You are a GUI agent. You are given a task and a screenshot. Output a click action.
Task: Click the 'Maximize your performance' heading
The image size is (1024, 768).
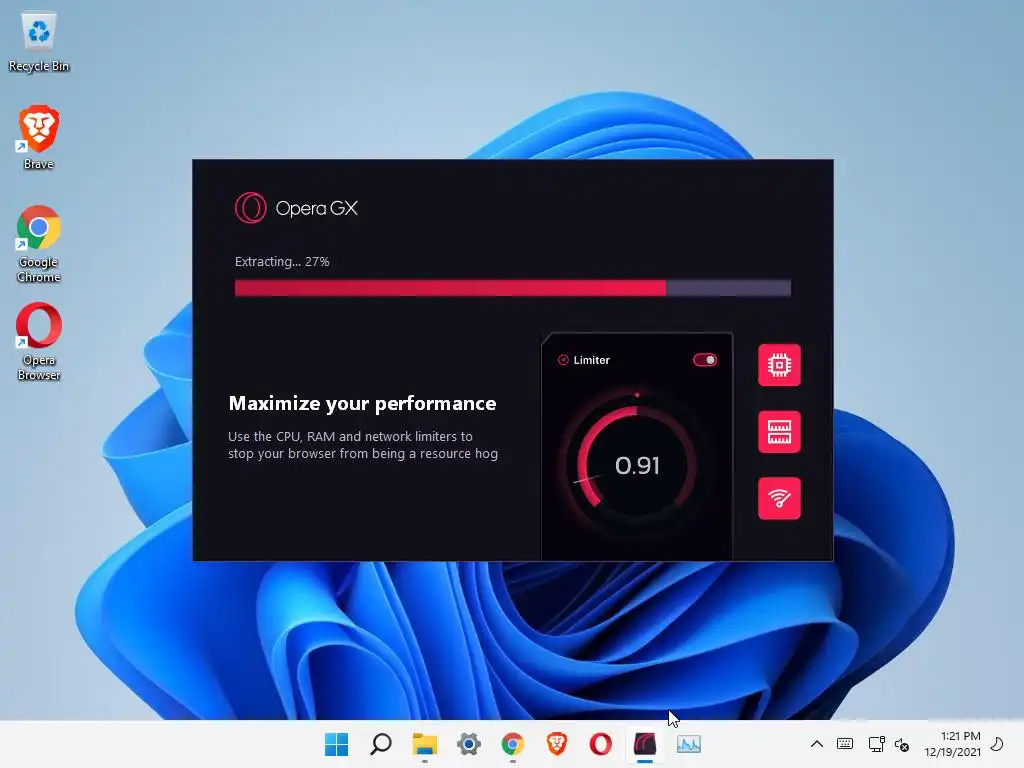(362, 404)
